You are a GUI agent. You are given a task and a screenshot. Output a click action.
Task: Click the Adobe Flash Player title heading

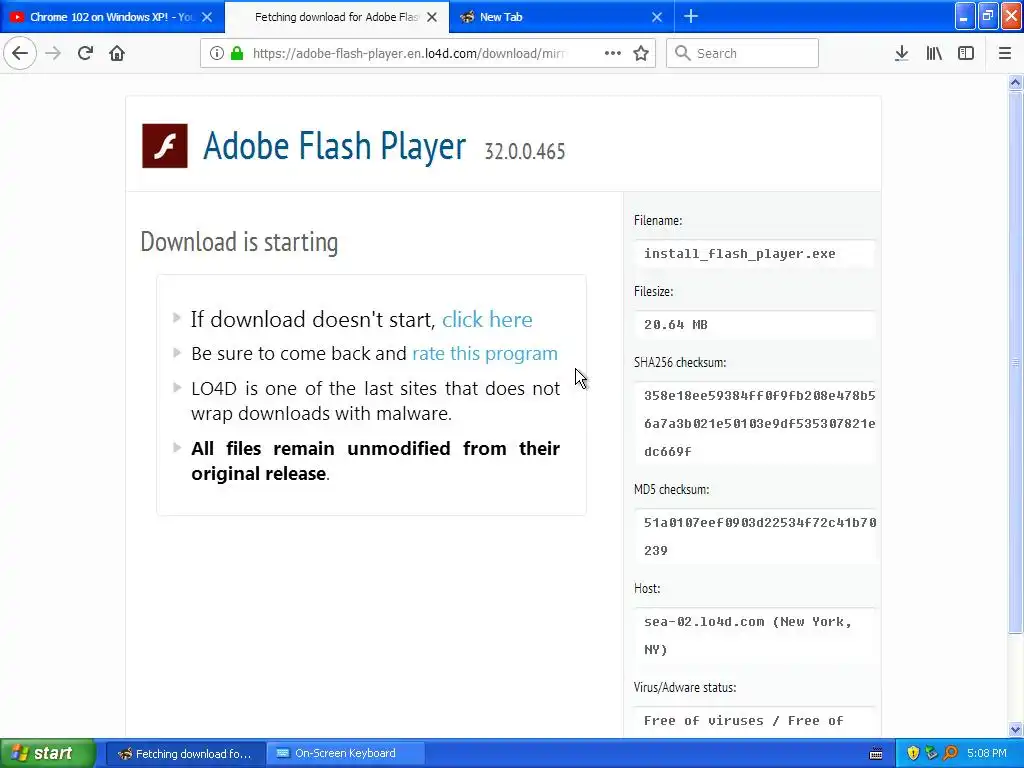(x=334, y=145)
